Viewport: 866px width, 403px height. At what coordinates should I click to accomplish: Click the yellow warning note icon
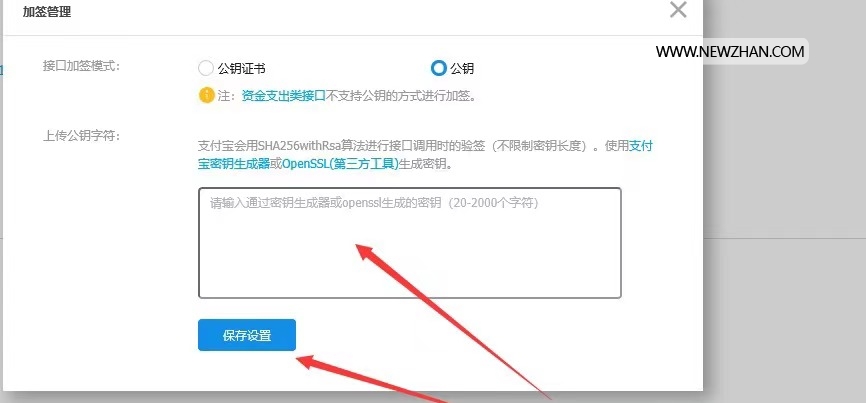[x=206, y=96]
